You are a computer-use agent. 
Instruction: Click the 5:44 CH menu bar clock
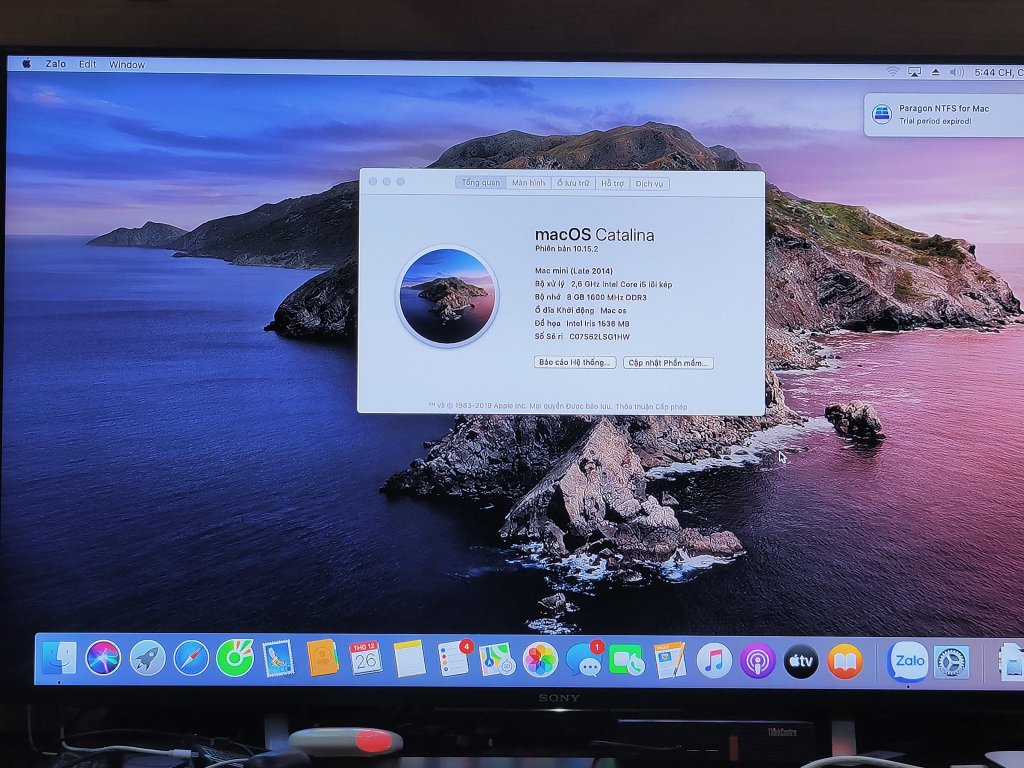[999, 72]
